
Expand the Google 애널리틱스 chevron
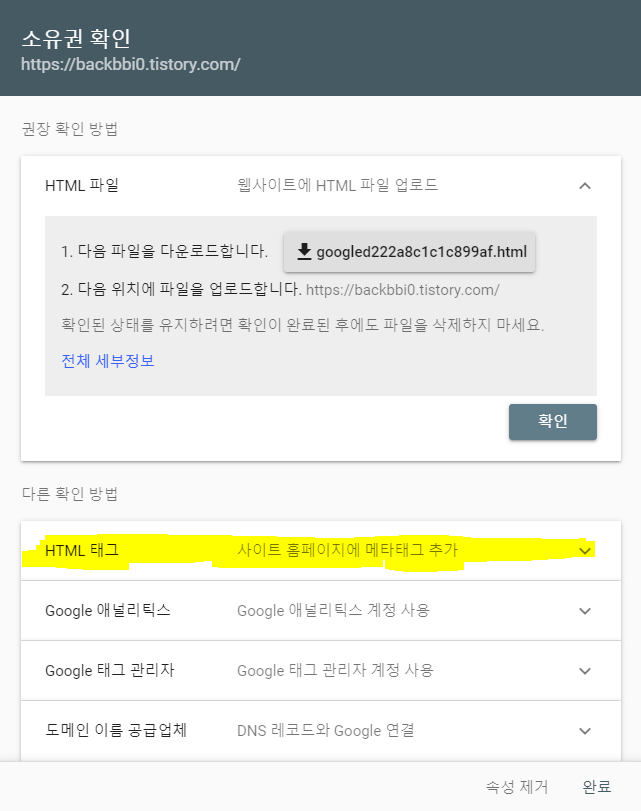(x=585, y=611)
